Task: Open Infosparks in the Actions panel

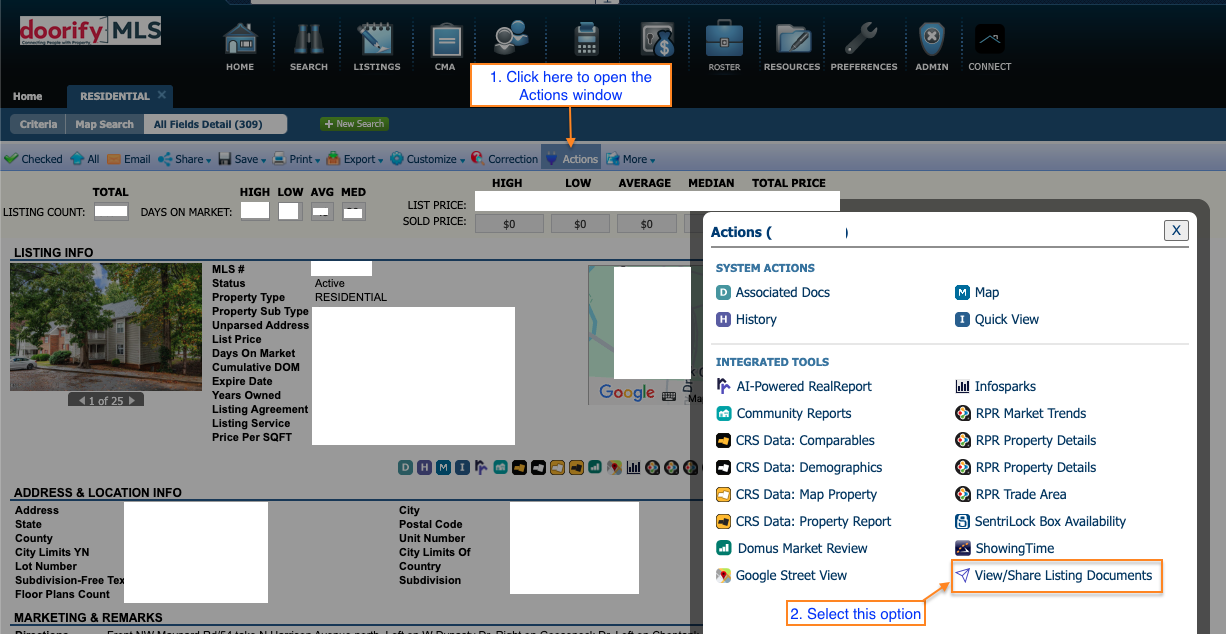Action: (995, 386)
